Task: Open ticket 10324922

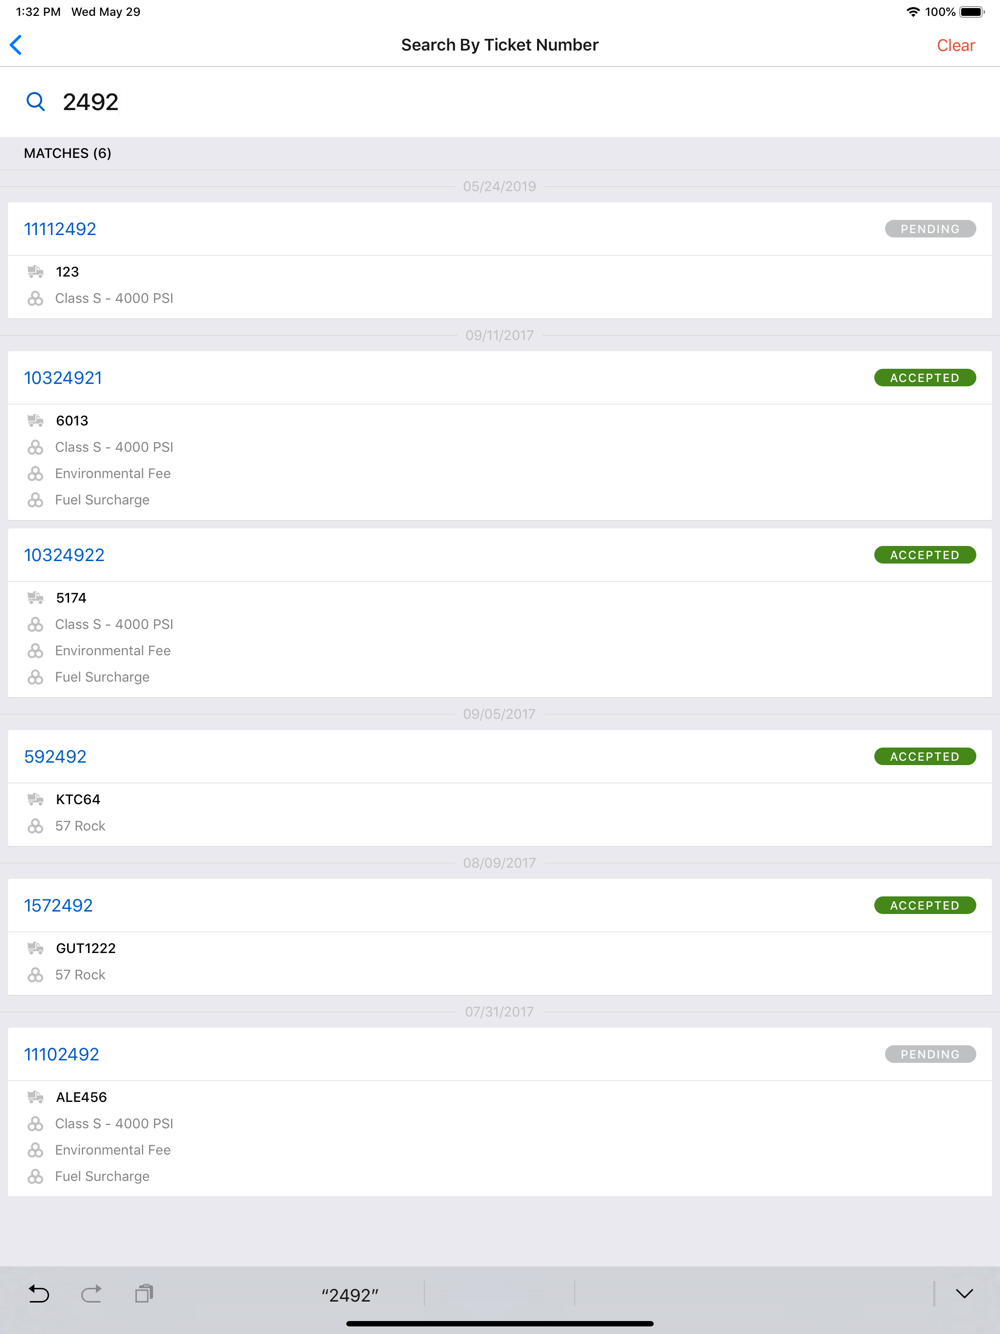Action: point(64,555)
